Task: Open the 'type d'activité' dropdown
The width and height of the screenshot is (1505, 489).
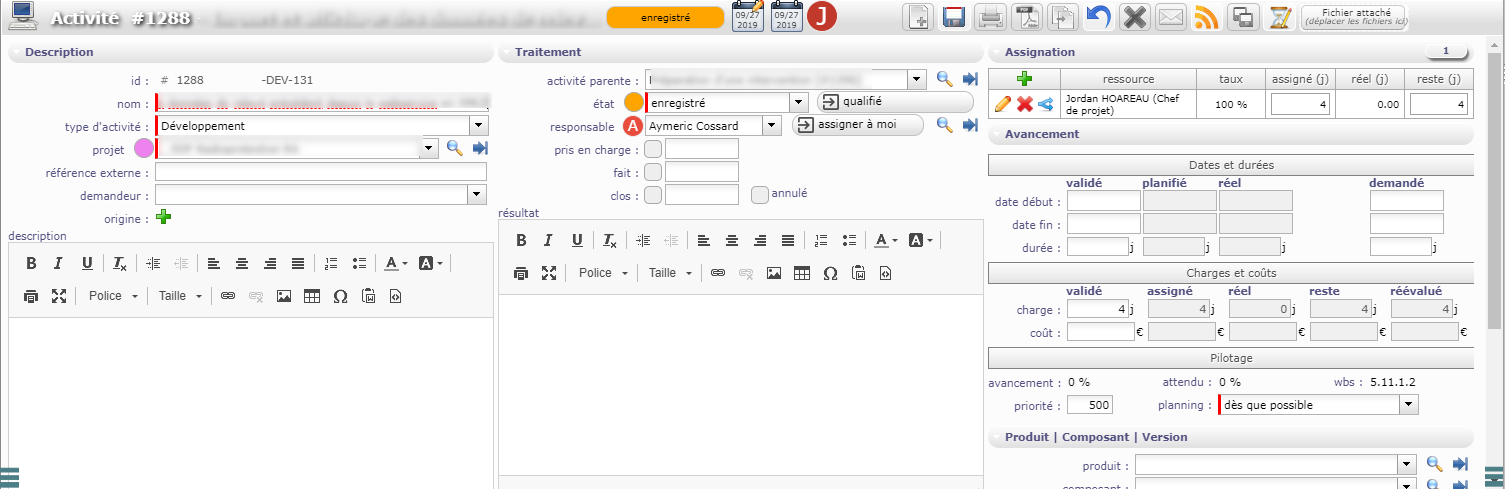Action: pyautogui.click(x=479, y=126)
